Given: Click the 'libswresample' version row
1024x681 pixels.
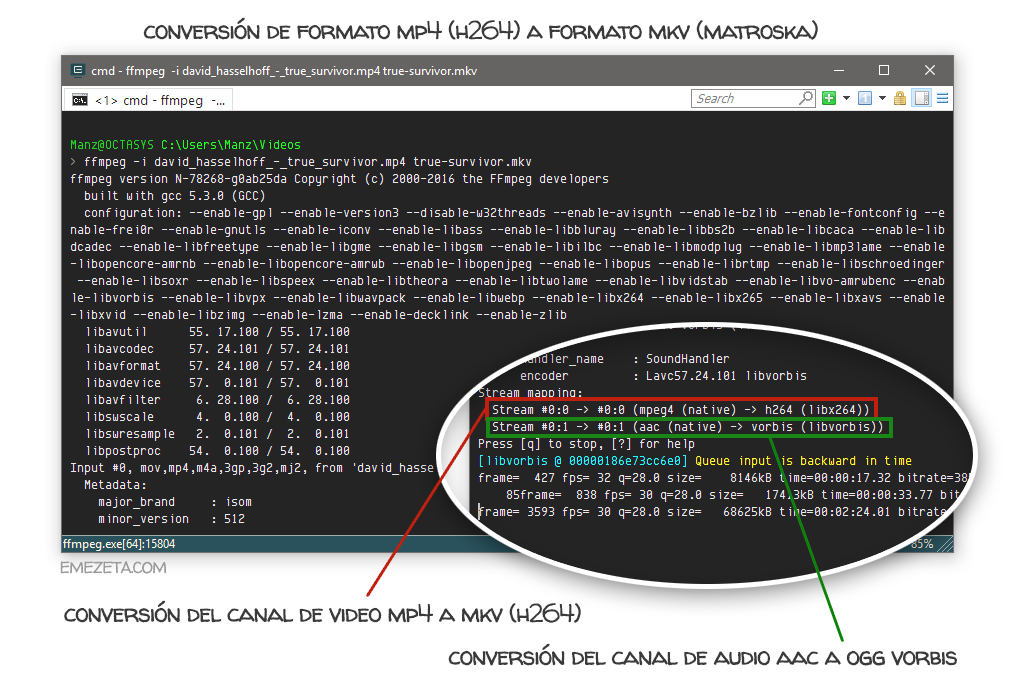Looking at the screenshot, I should point(217,434).
